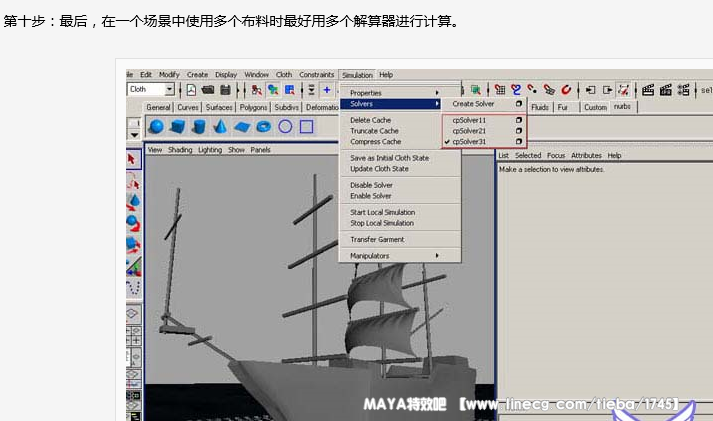Click the NURBS circle shelf icon
This screenshot has width=713, height=421.
pos(285,127)
